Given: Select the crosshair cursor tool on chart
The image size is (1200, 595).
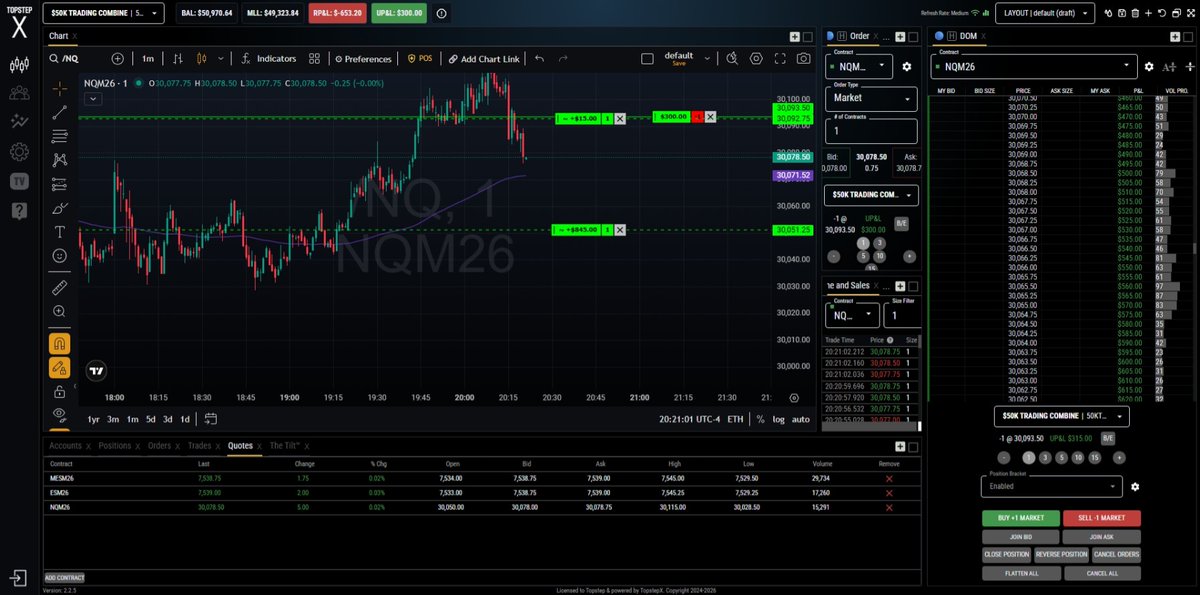Looking at the screenshot, I should pos(60,89).
